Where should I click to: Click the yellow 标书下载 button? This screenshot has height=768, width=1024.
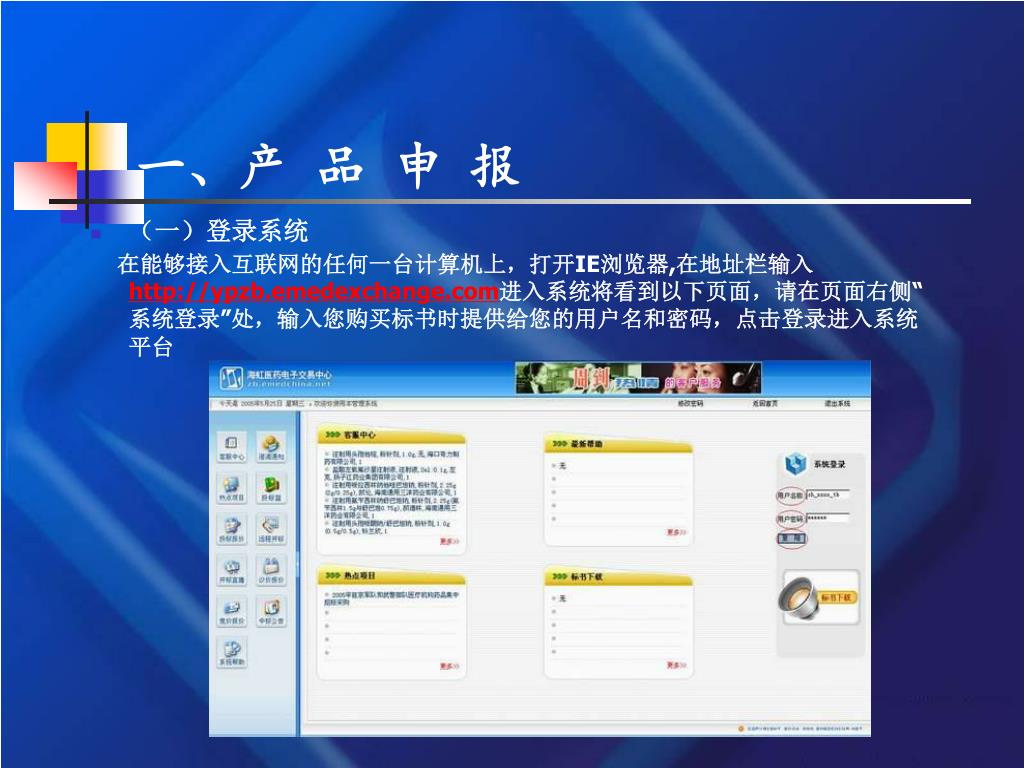pyautogui.click(x=836, y=598)
